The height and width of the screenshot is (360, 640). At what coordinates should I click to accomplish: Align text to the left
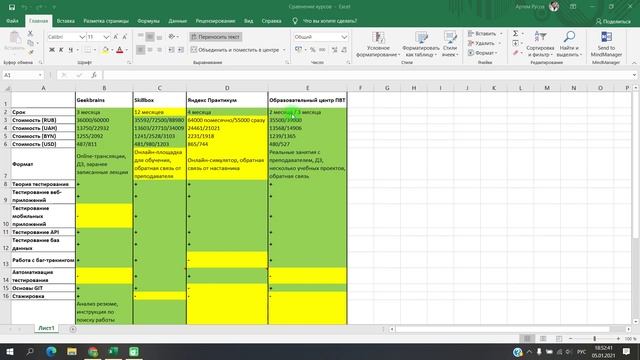pos(140,50)
